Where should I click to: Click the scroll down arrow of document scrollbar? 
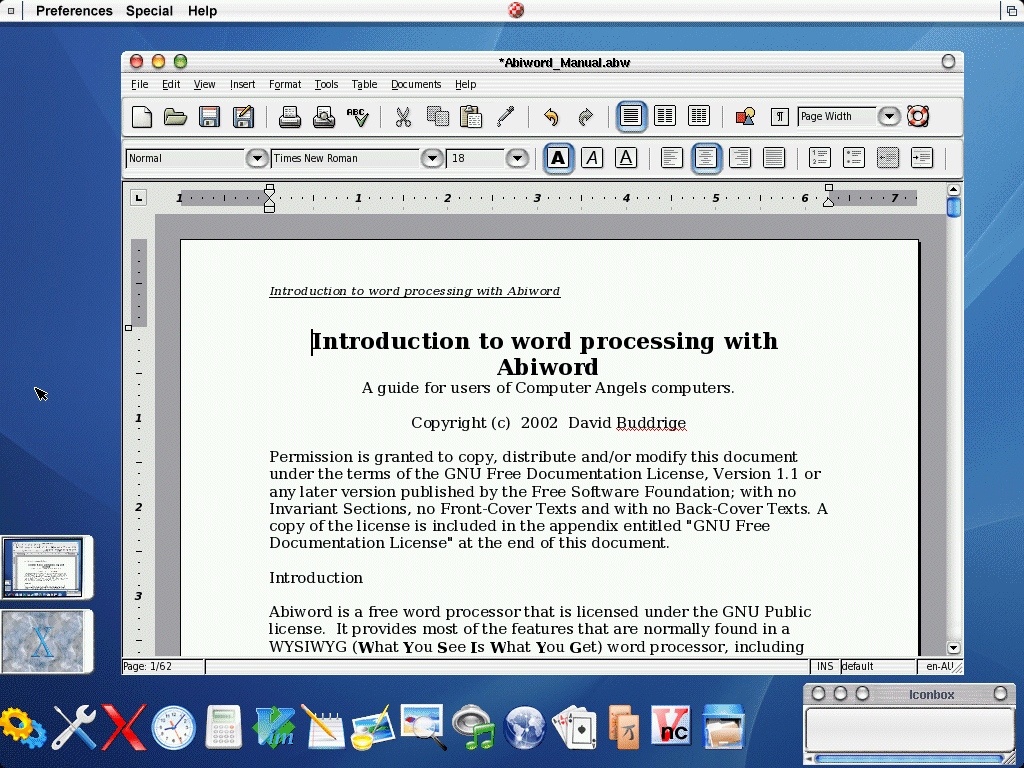tap(953, 648)
